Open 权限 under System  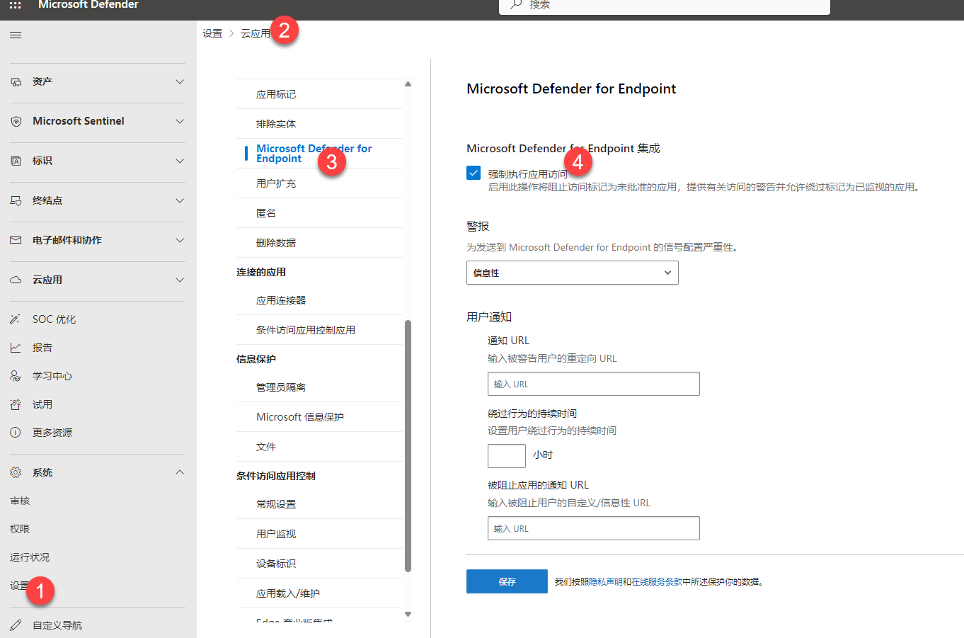pos(20,529)
